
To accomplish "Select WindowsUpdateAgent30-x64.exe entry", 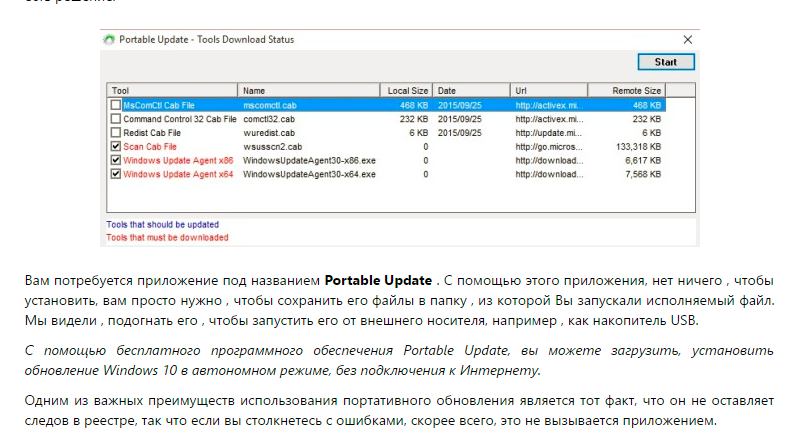I will pos(309,174).
